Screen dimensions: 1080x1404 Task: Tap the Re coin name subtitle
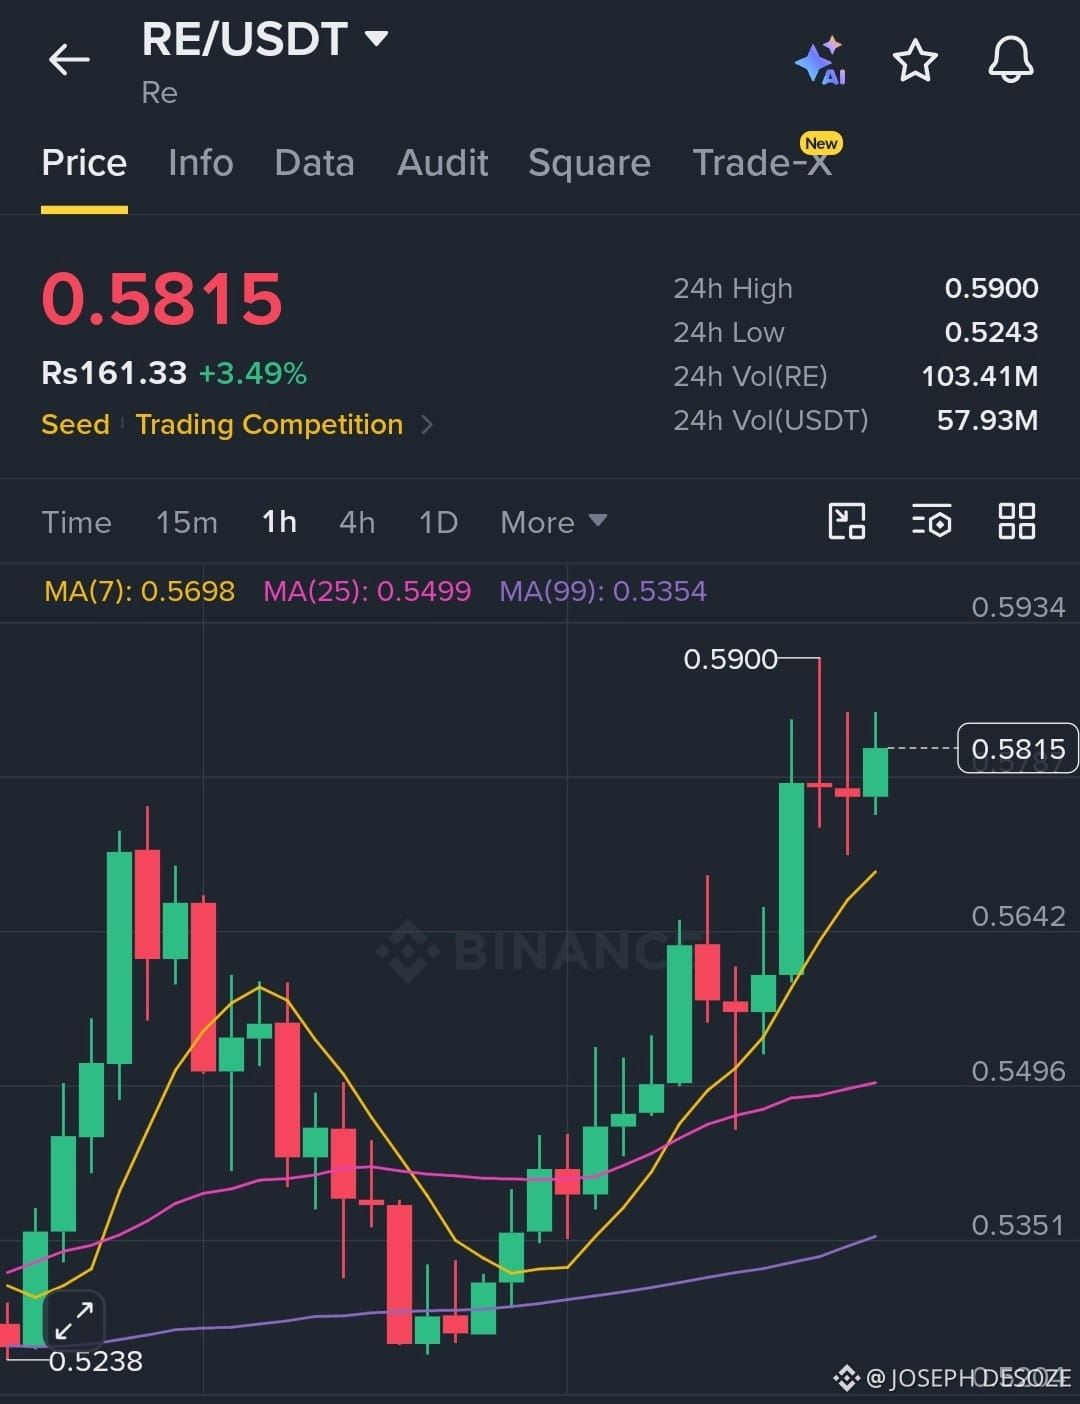160,93
